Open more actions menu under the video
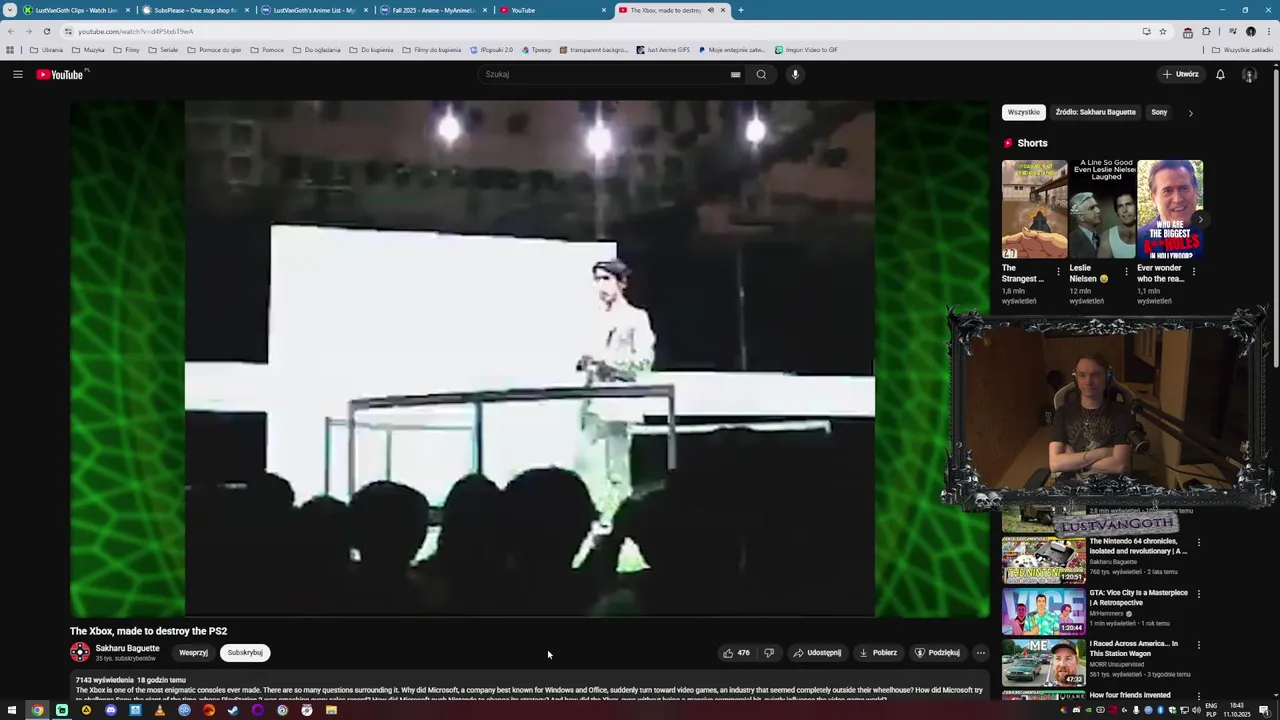This screenshot has height=720, width=1280. click(980, 653)
